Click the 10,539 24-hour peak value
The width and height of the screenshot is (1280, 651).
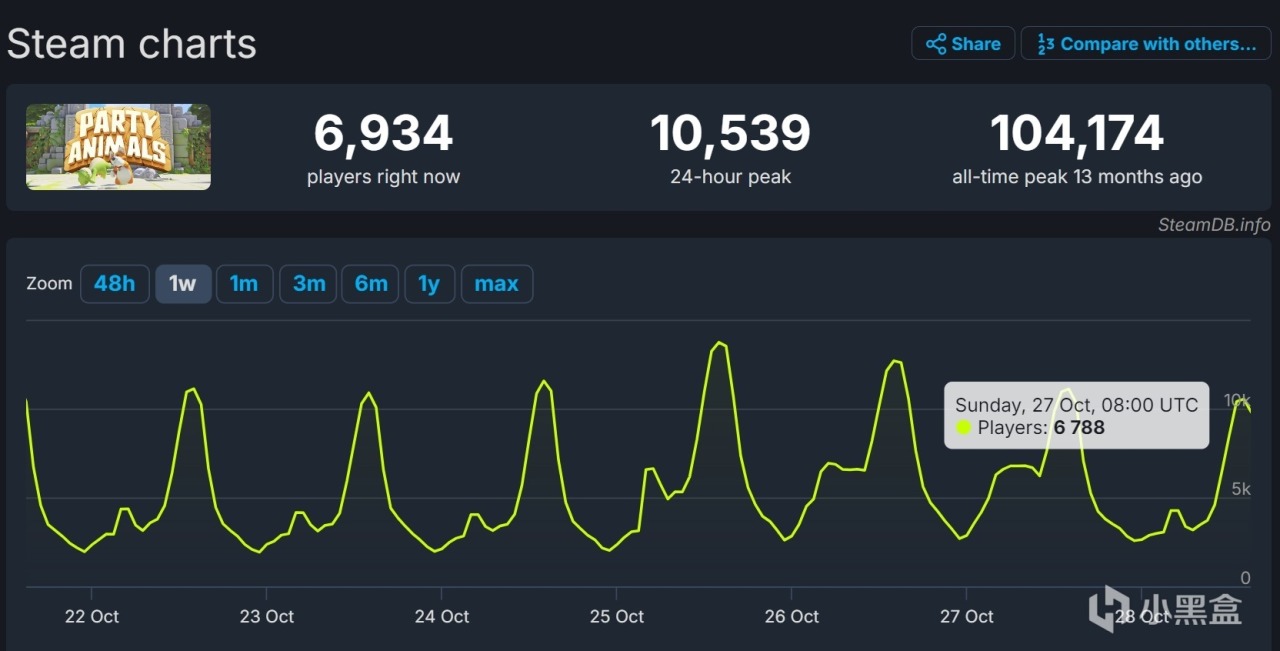(x=730, y=133)
